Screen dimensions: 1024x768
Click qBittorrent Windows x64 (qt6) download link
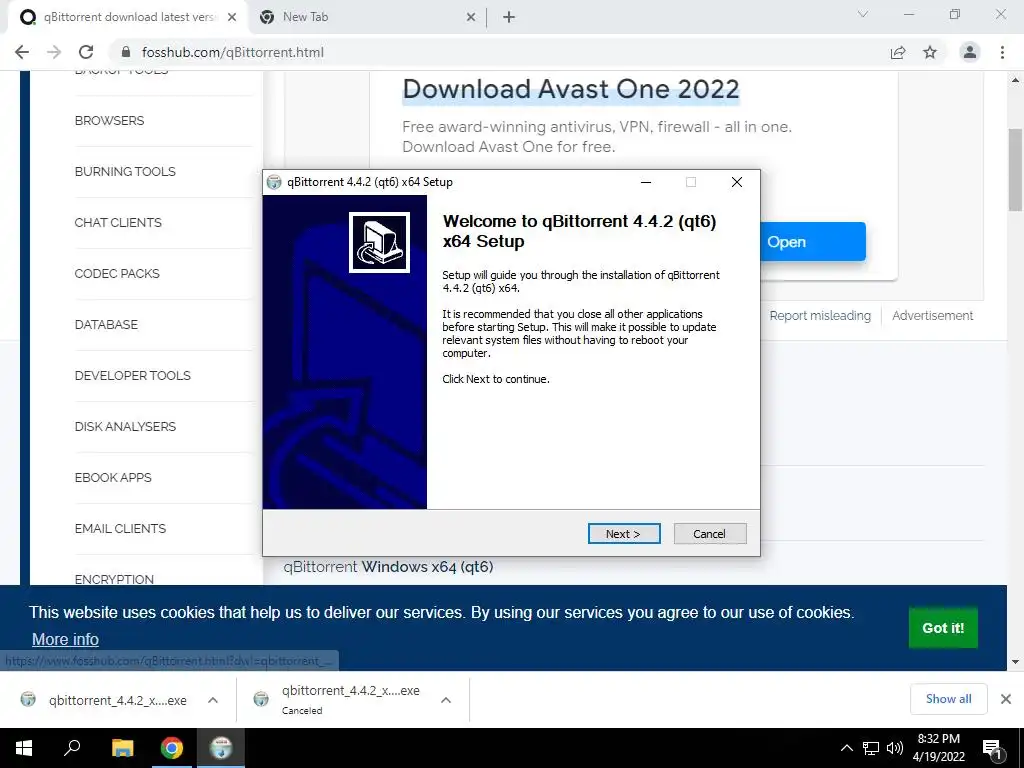tap(389, 567)
